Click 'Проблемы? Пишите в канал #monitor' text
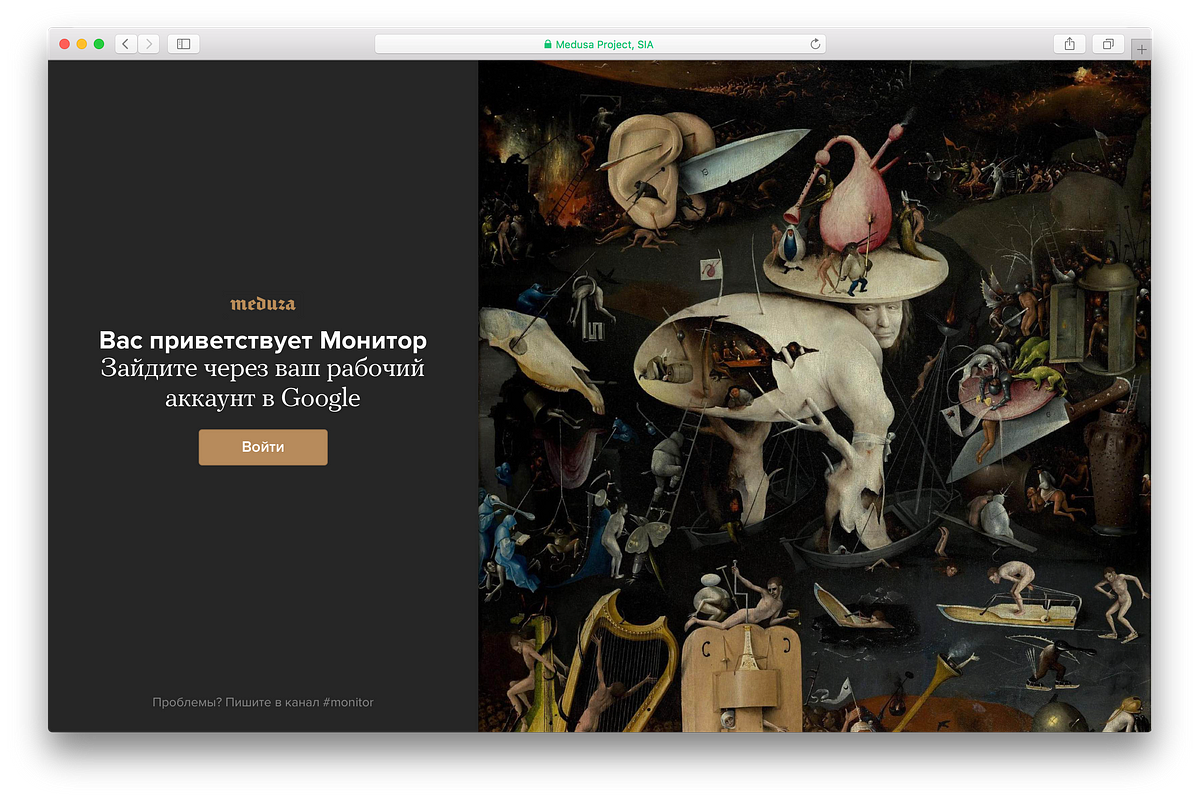 tap(263, 702)
